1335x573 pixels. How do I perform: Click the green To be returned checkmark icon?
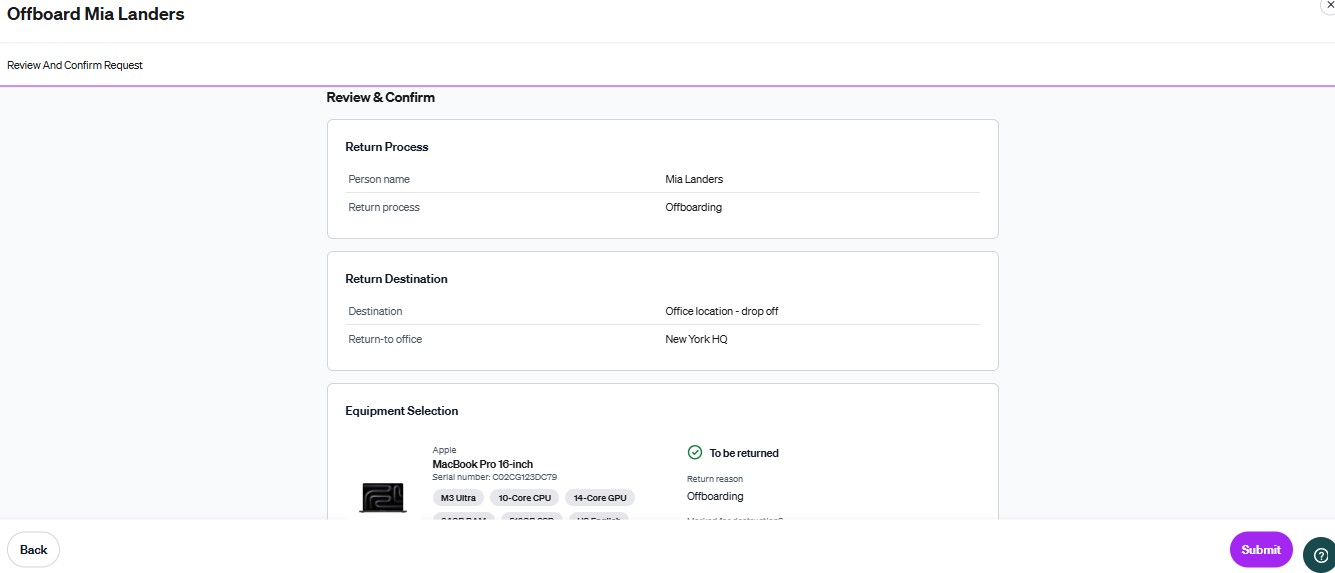(695, 453)
